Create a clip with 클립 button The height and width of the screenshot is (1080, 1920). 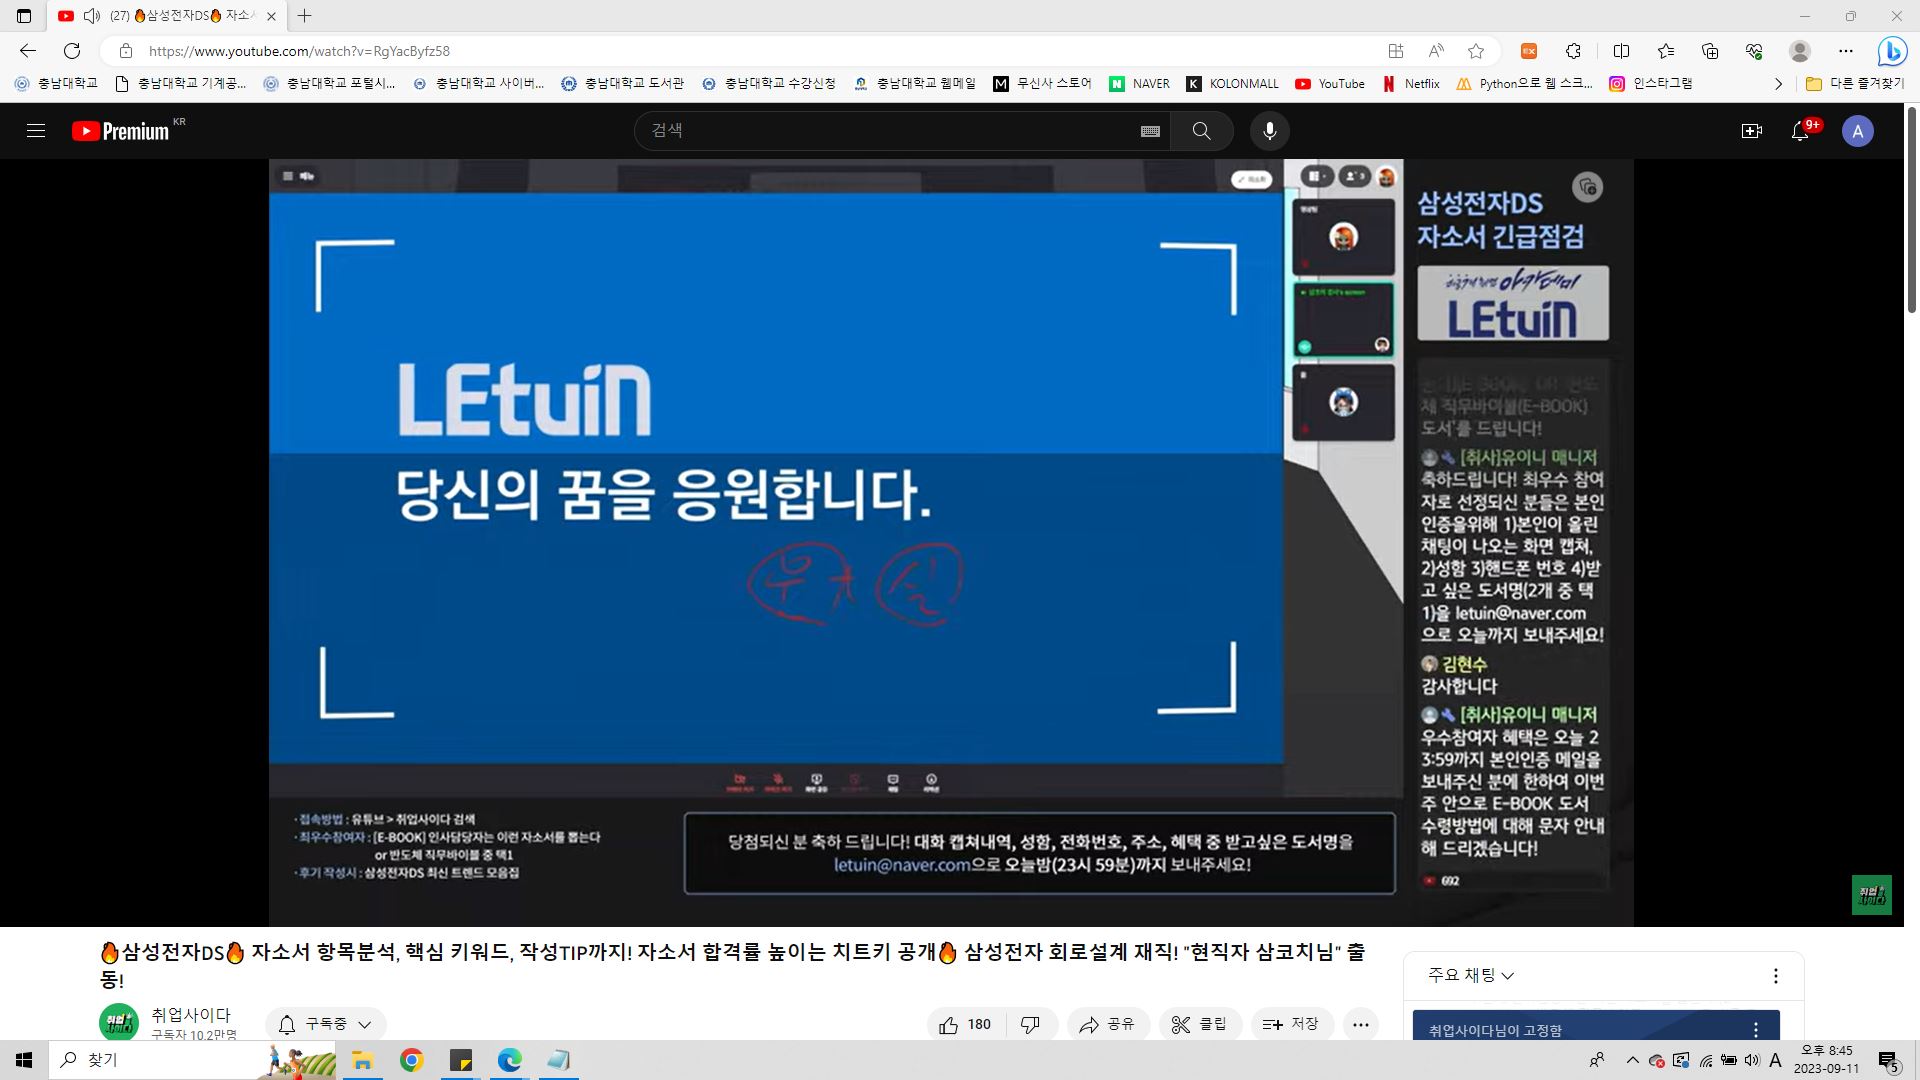click(1200, 1024)
